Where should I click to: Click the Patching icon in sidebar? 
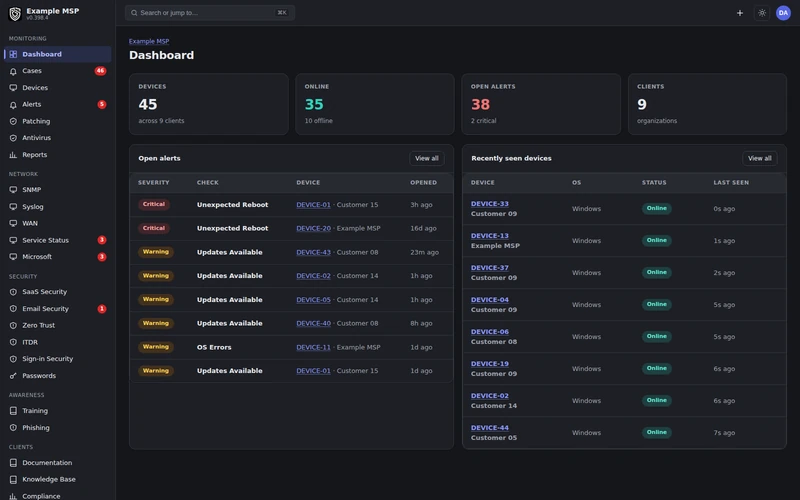pyautogui.click(x=13, y=121)
